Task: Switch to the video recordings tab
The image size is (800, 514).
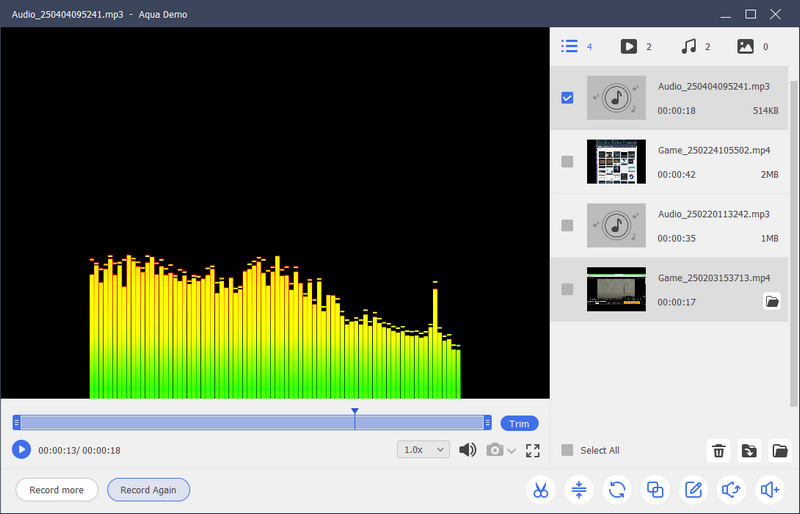Action: pos(636,46)
